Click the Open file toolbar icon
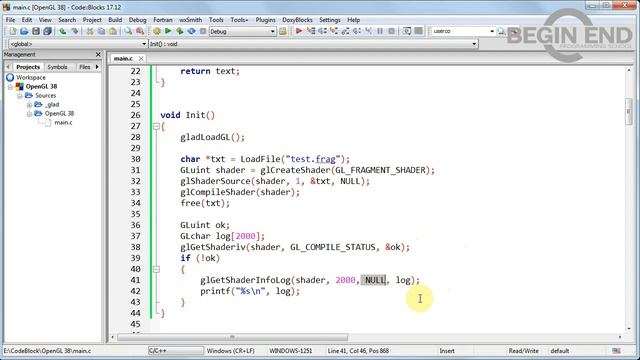This screenshot has width=640, height=360. pos(24,31)
